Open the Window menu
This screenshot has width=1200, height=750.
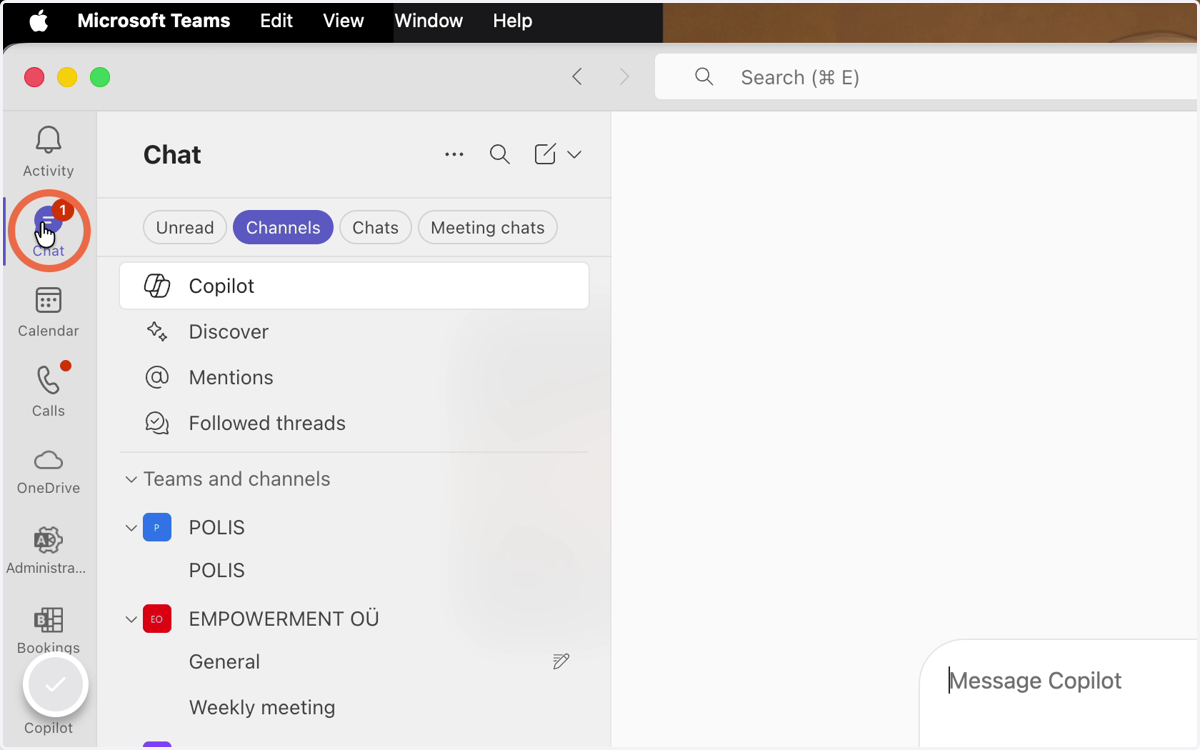429,21
